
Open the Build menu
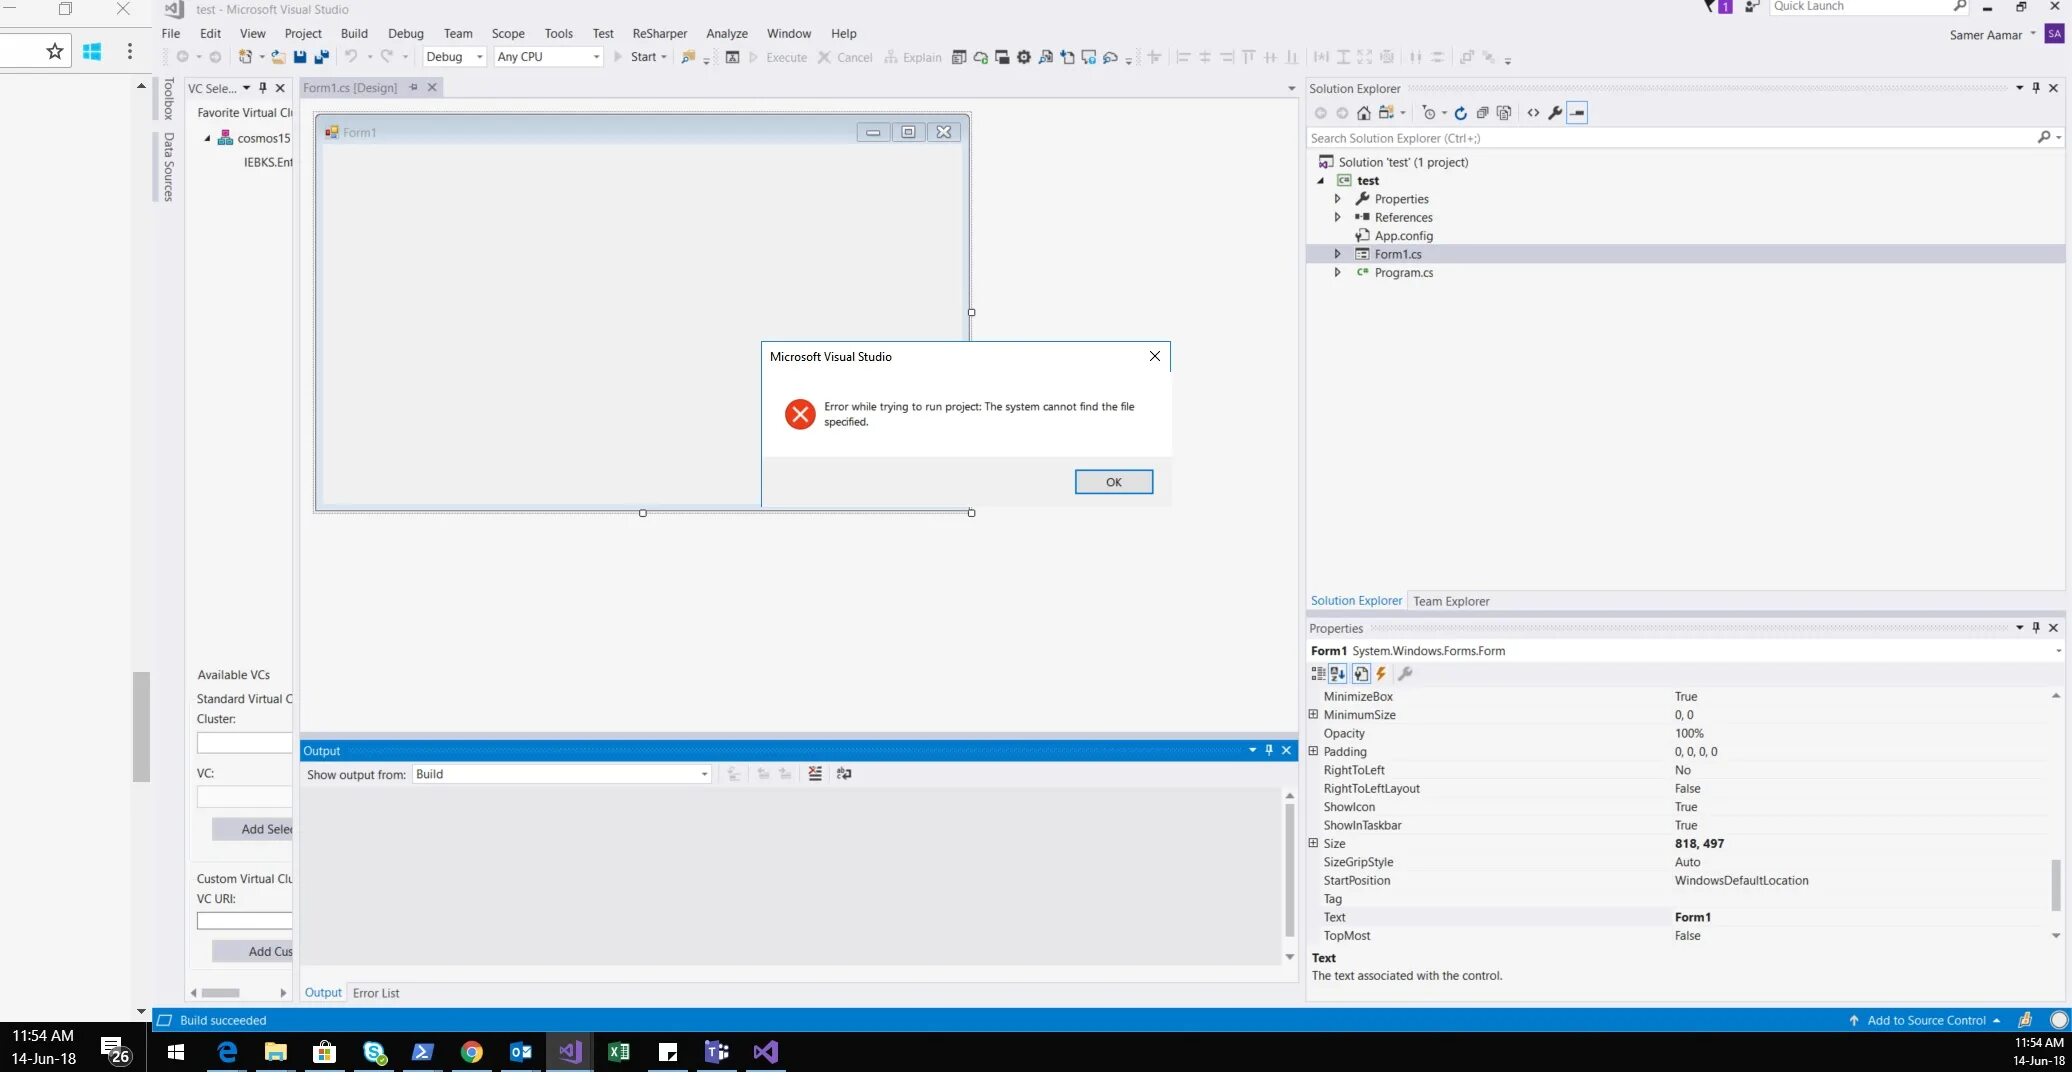click(x=354, y=33)
